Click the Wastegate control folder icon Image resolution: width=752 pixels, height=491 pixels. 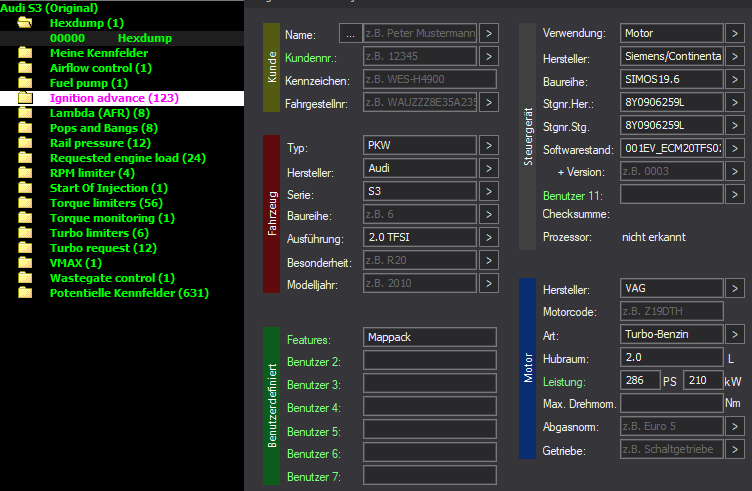tap(25, 278)
